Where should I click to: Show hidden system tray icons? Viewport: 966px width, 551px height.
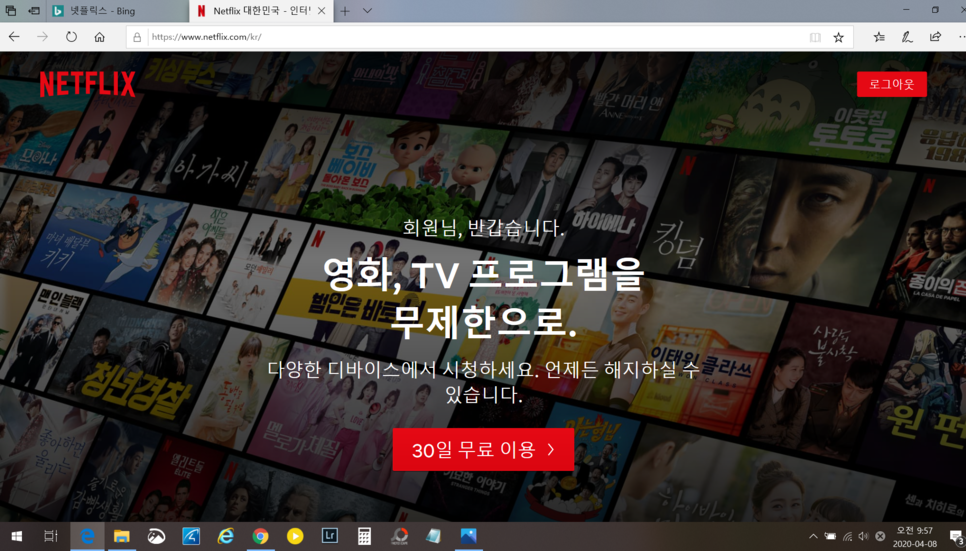(813, 536)
